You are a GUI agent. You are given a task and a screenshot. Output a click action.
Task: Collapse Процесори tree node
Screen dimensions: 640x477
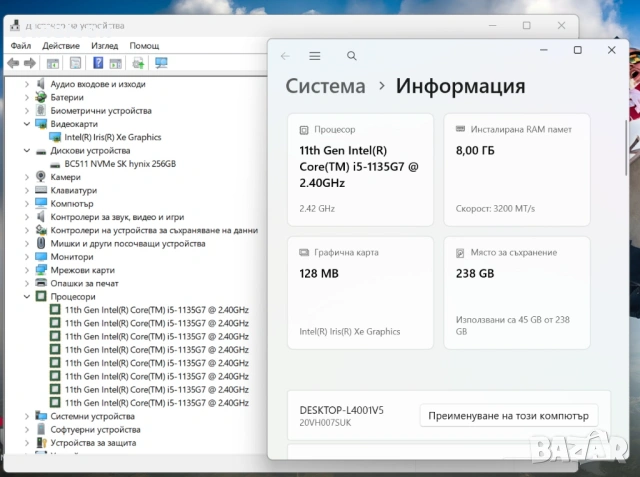coord(27,297)
